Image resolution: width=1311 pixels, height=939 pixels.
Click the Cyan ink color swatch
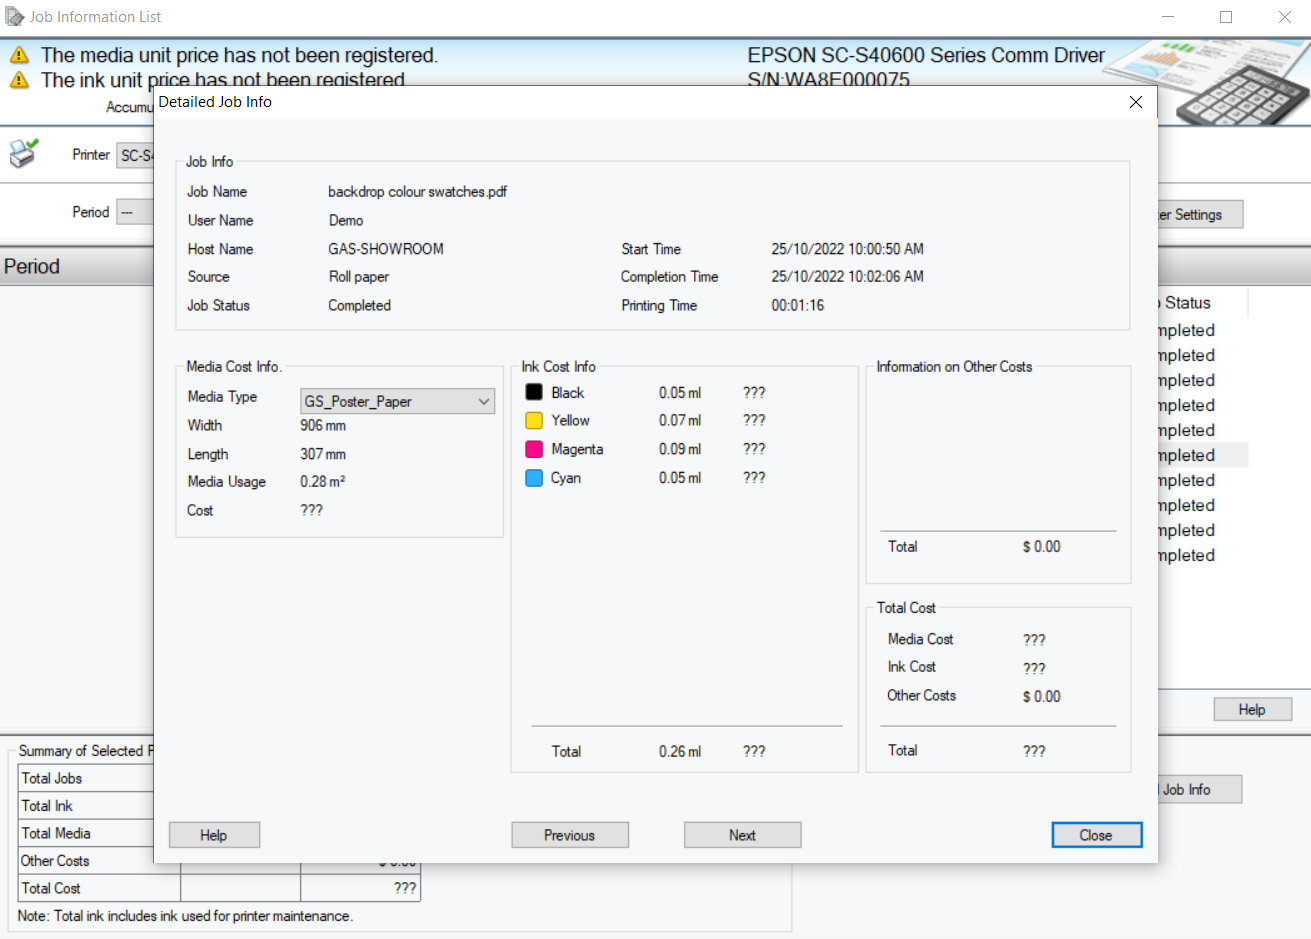point(534,478)
